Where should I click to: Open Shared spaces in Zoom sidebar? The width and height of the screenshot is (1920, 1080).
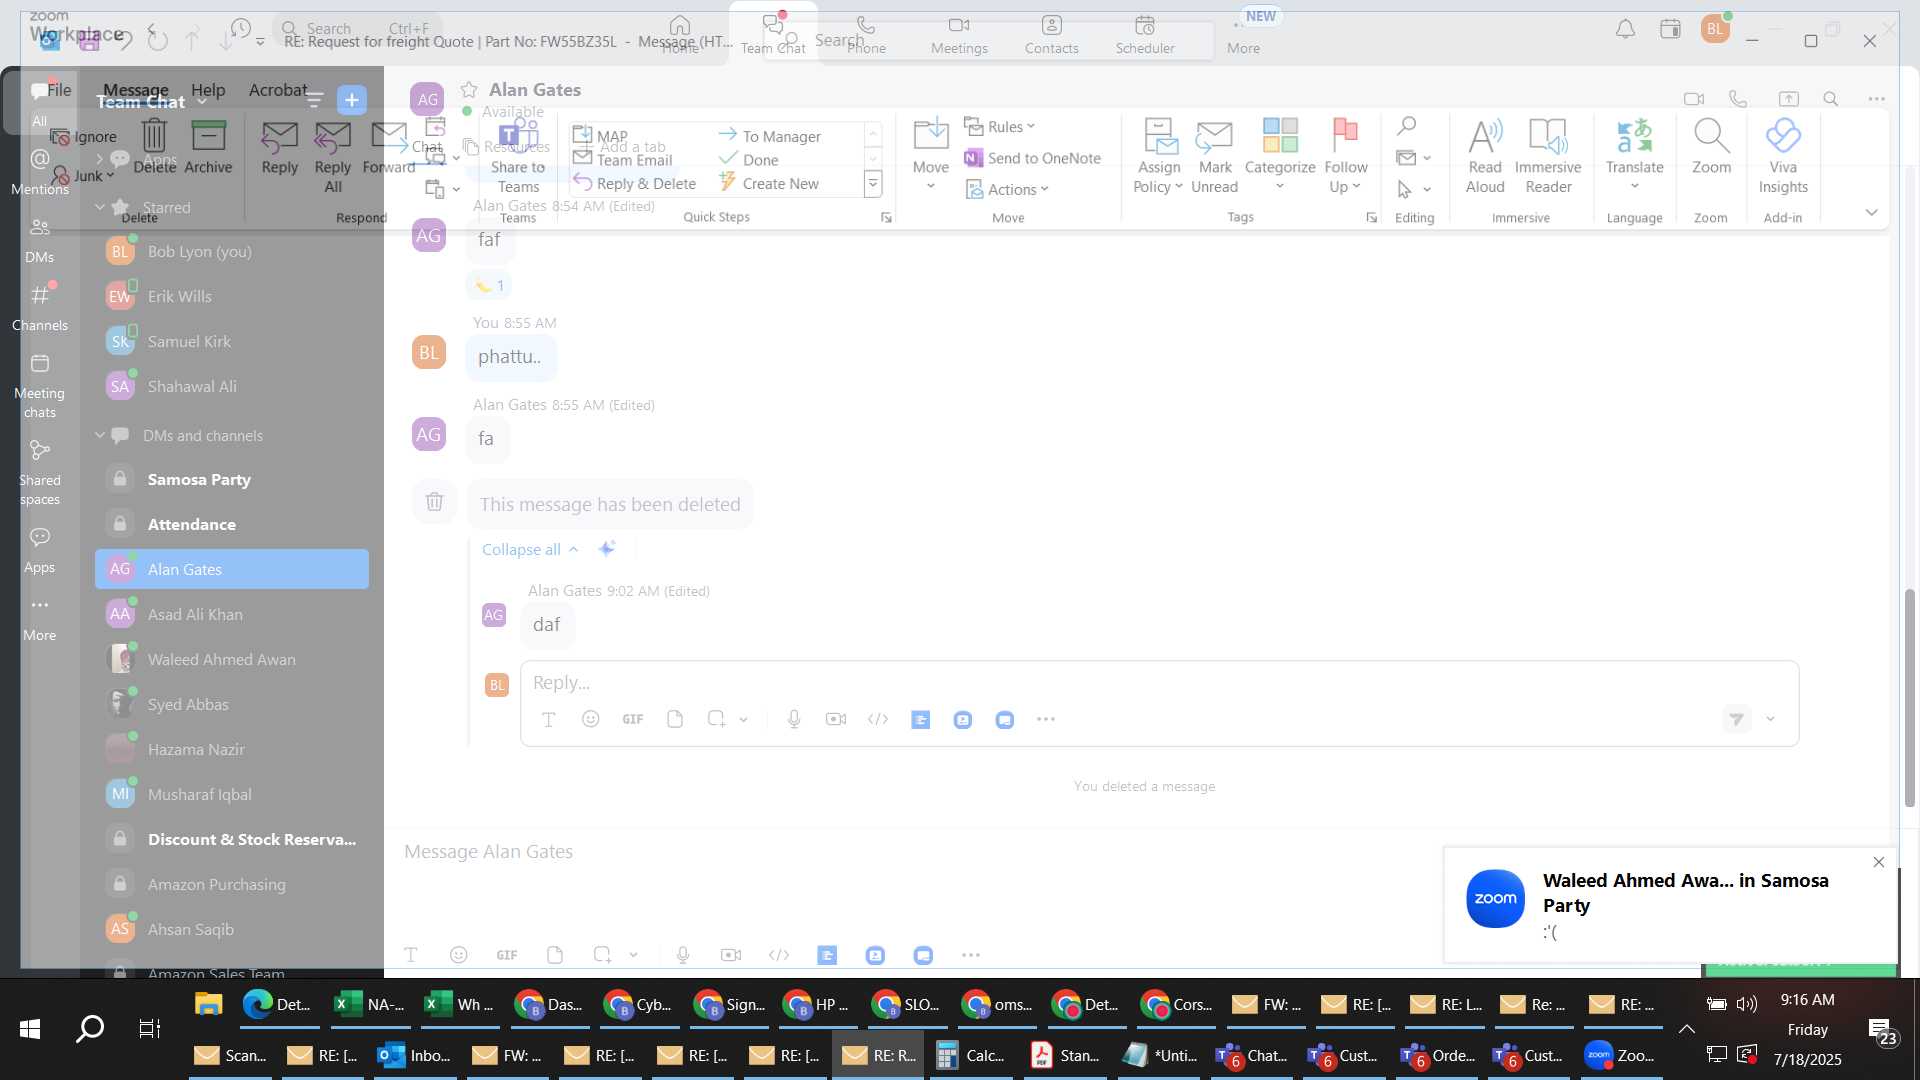[x=40, y=473]
